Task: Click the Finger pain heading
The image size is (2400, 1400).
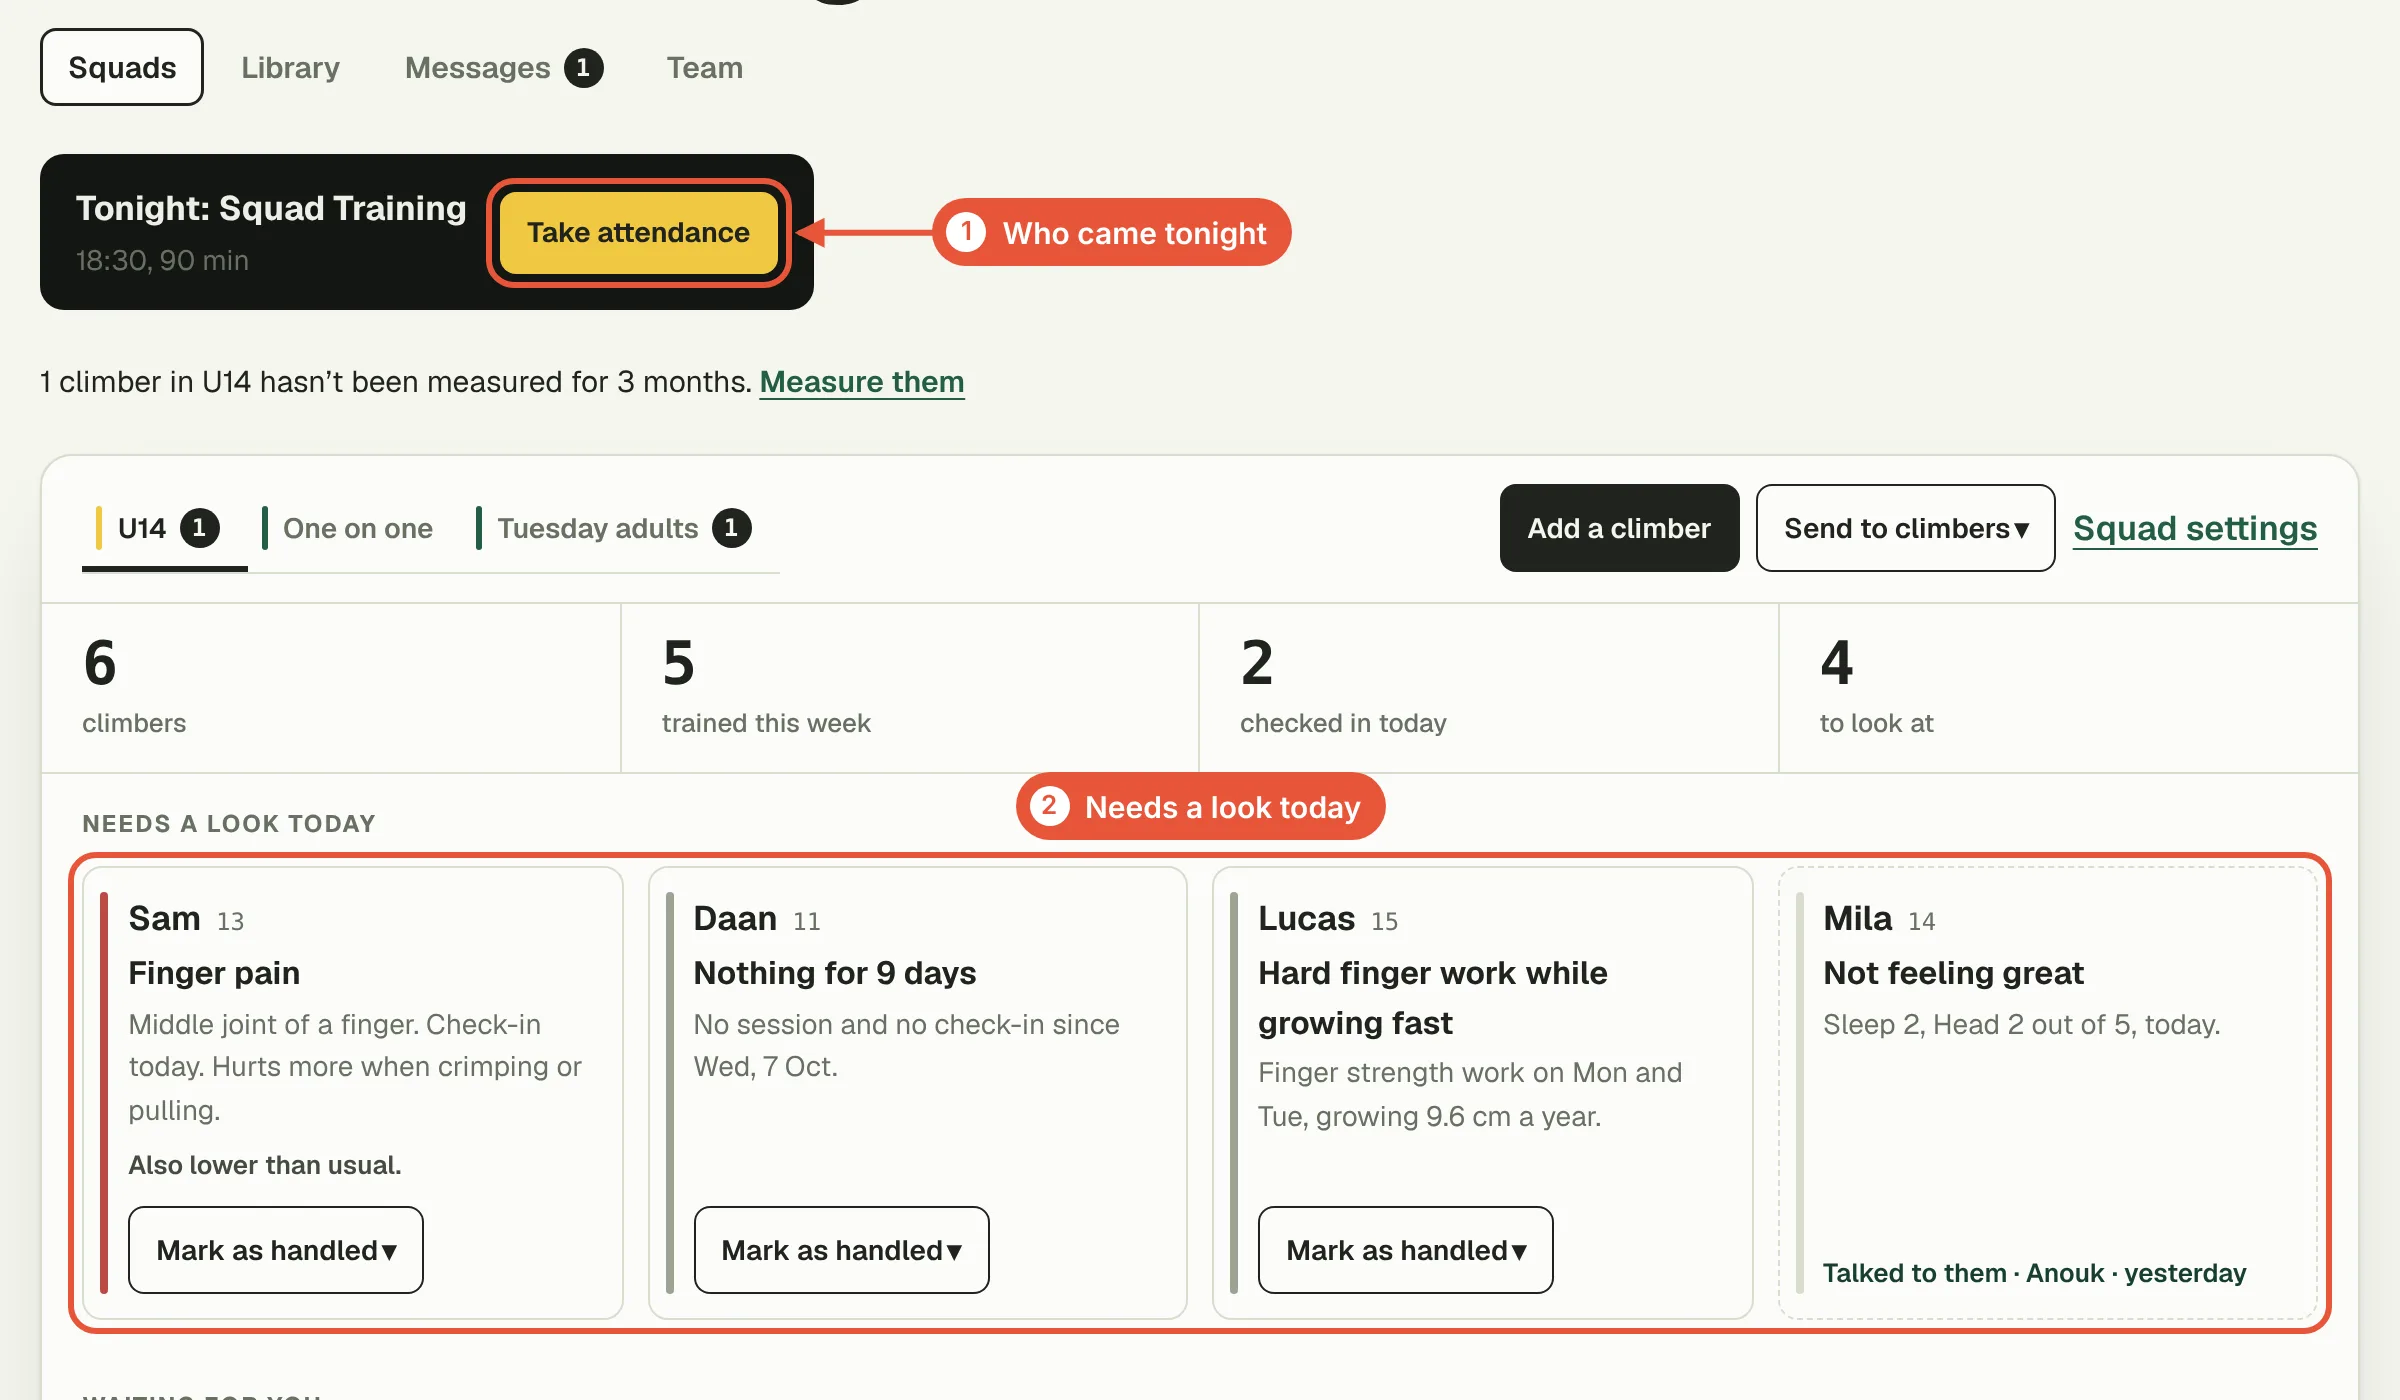Action: 214,972
